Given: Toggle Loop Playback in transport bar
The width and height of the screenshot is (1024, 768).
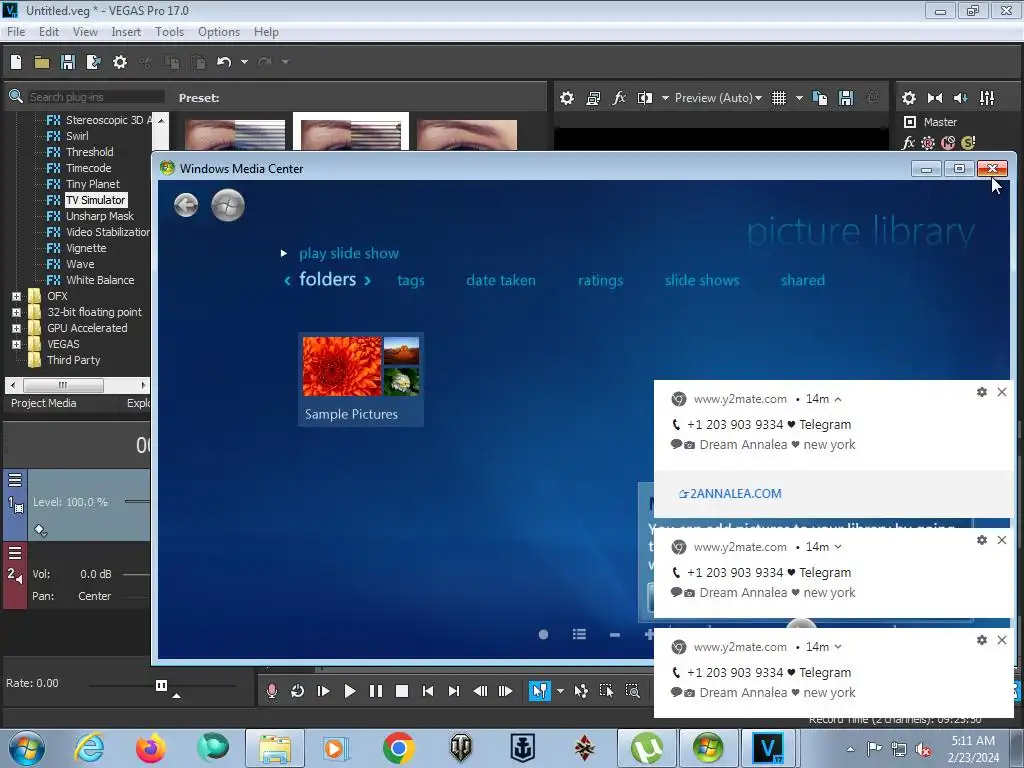Looking at the screenshot, I should coord(297,691).
